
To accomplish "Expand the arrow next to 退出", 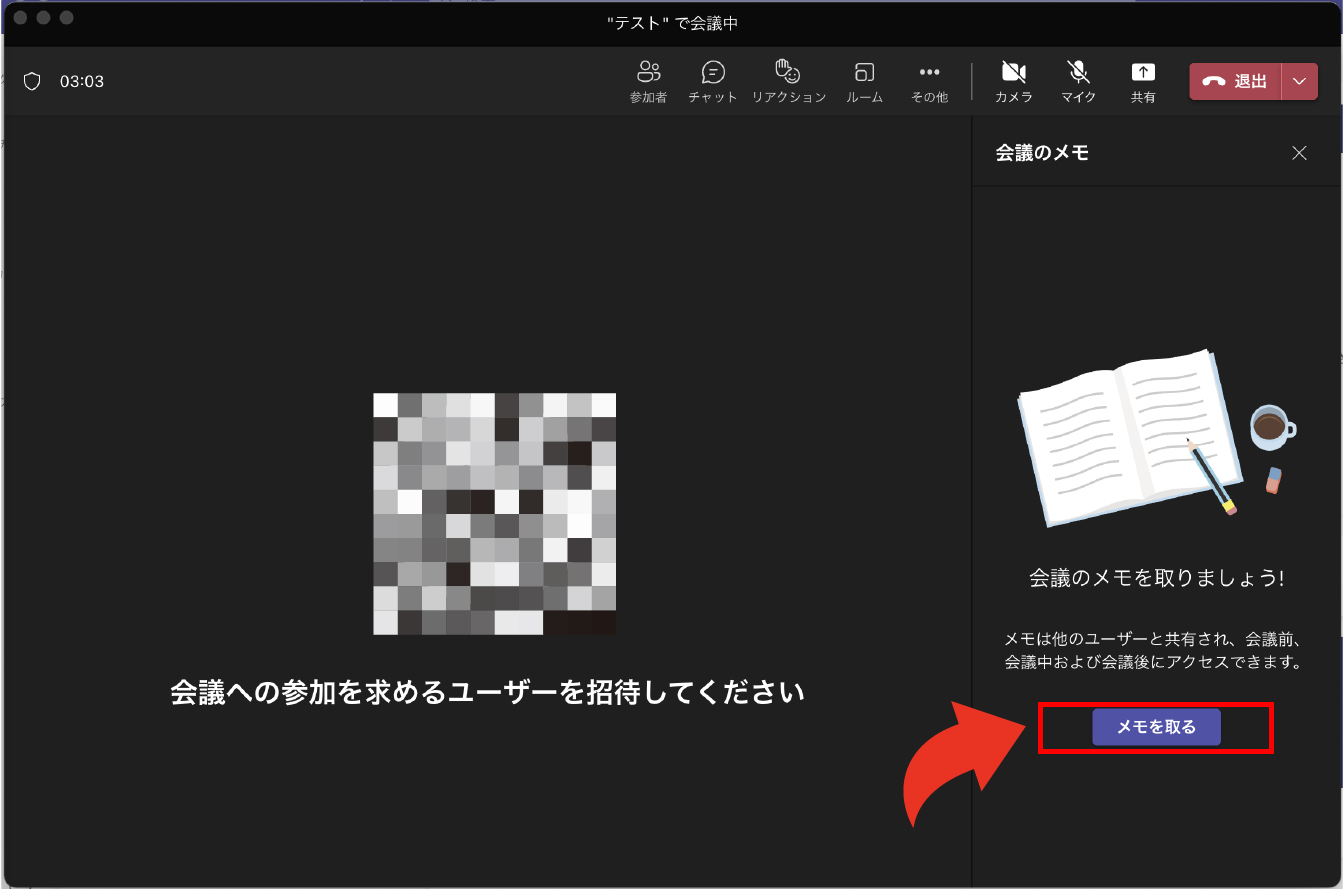I will click(1299, 82).
